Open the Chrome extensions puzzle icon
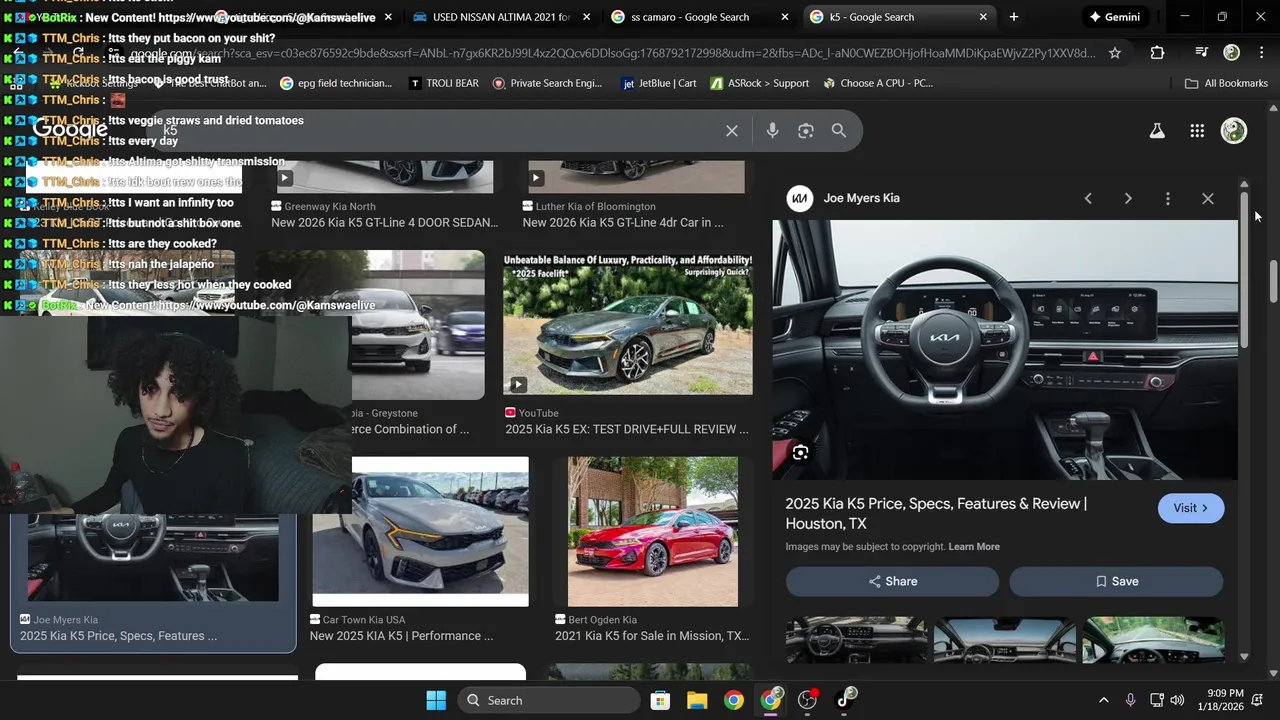 [x=1157, y=53]
